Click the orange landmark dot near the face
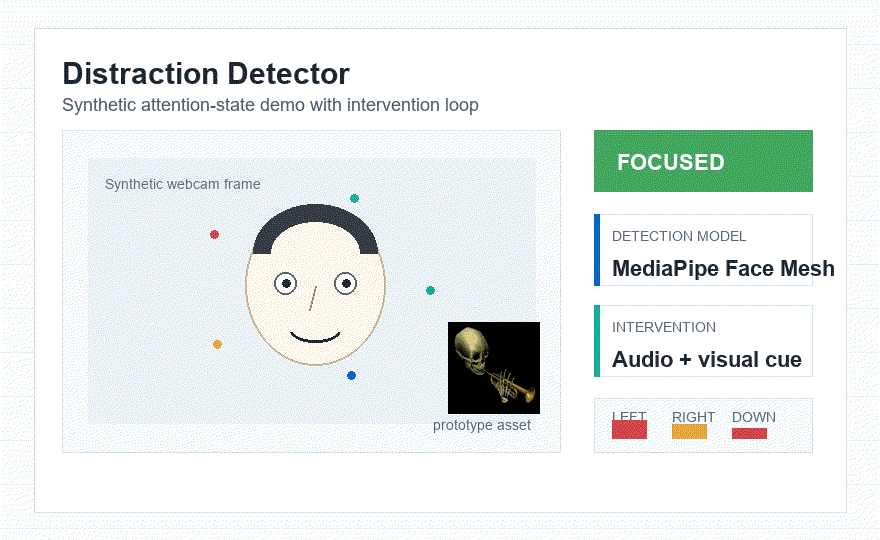 pos(217,345)
